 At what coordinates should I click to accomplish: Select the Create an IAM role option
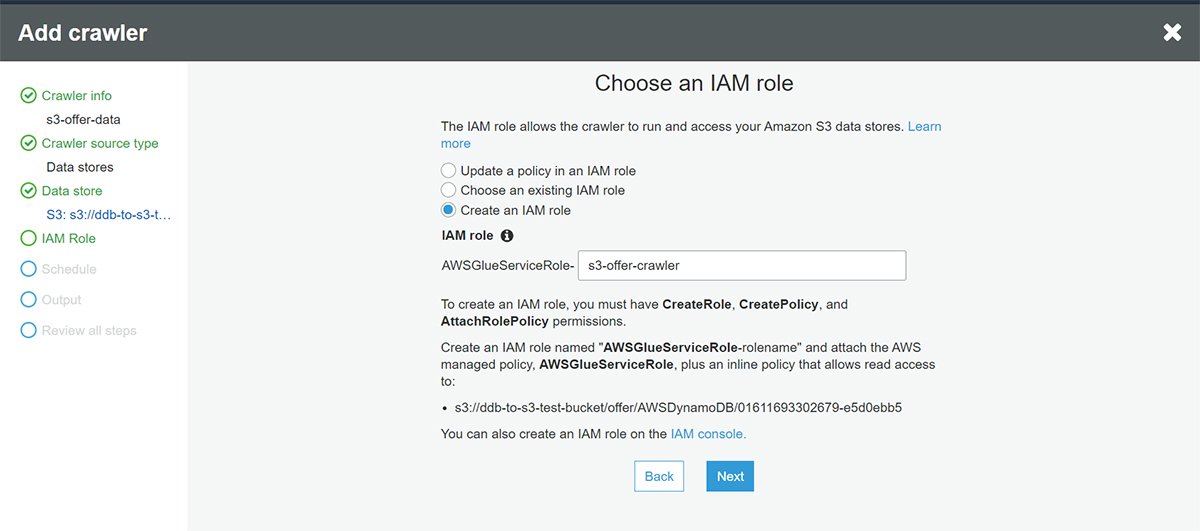tap(449, 210)
